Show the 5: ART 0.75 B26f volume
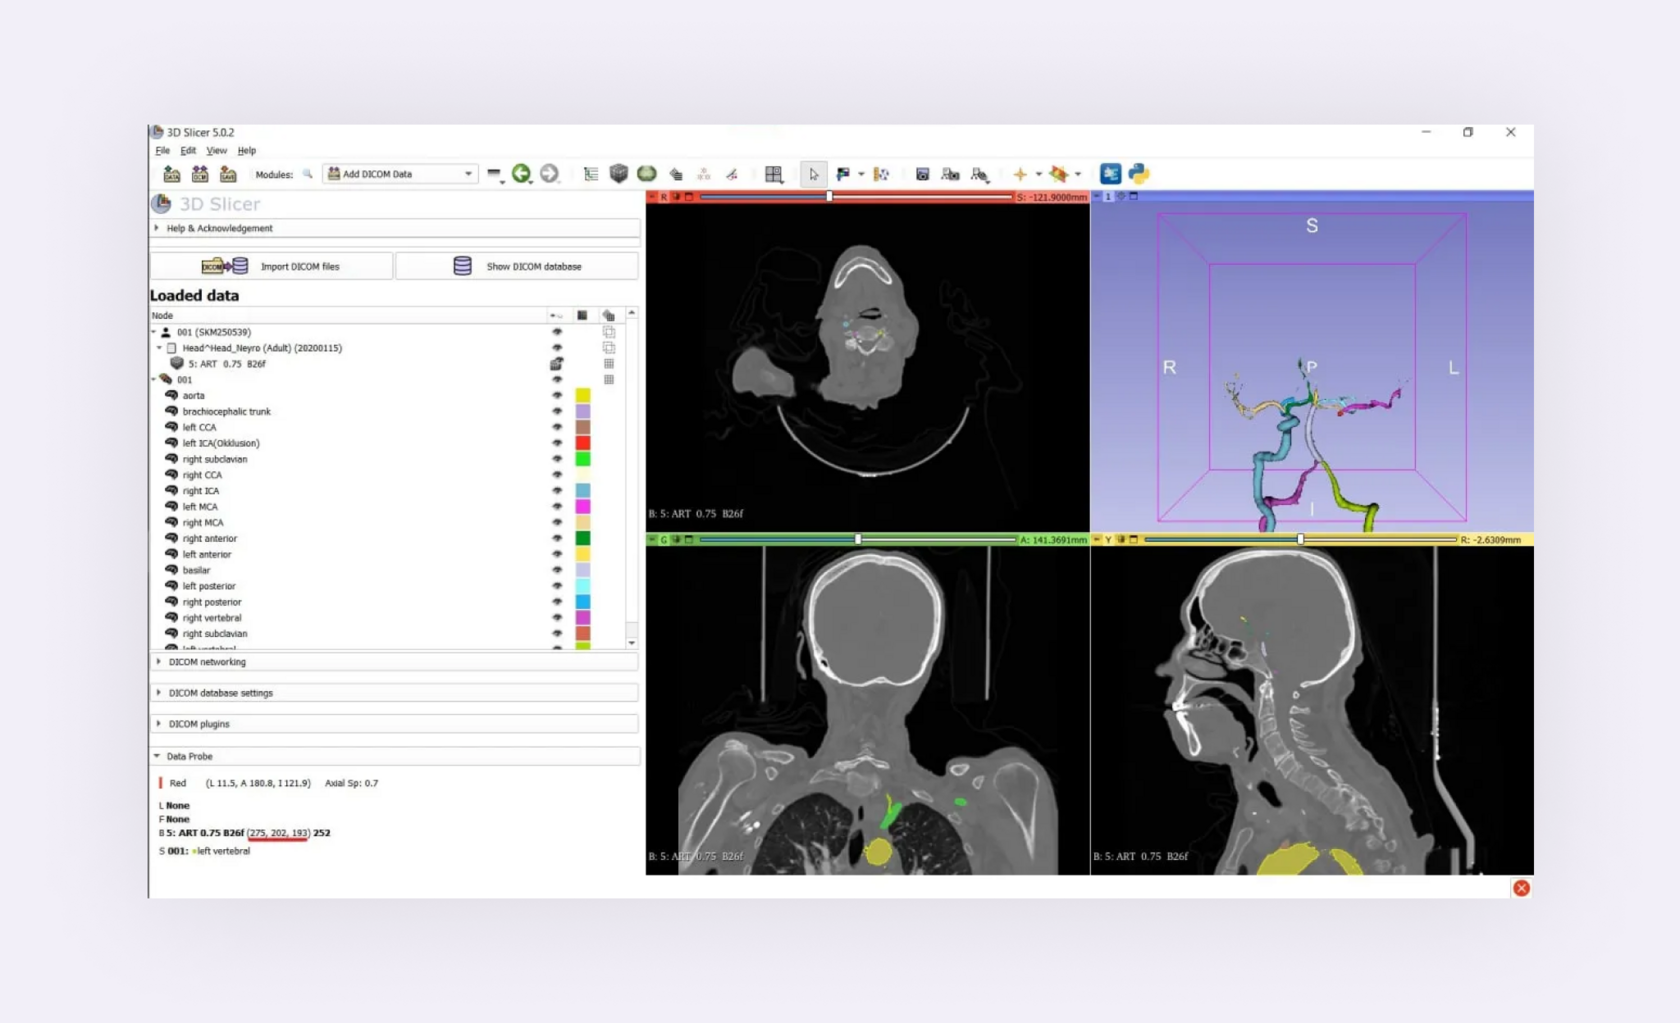 (557, 364)
